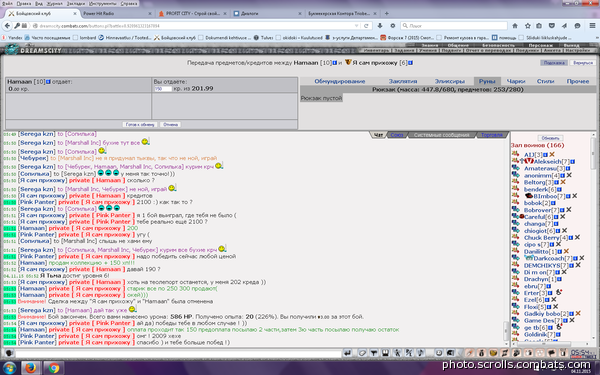This screenshot has width=600, height=375.
Task: Open the private message icon beside Amaterasu
Action: pyautogui.click(x=515, y=168)
